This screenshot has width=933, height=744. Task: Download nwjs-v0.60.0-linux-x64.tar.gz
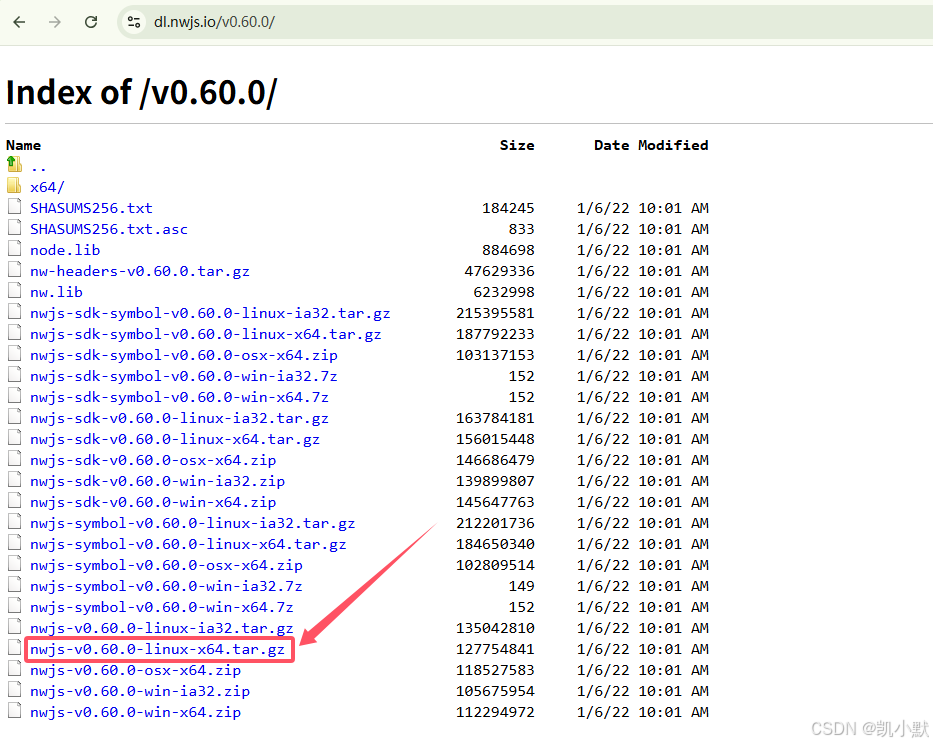[x=158, y=649]
